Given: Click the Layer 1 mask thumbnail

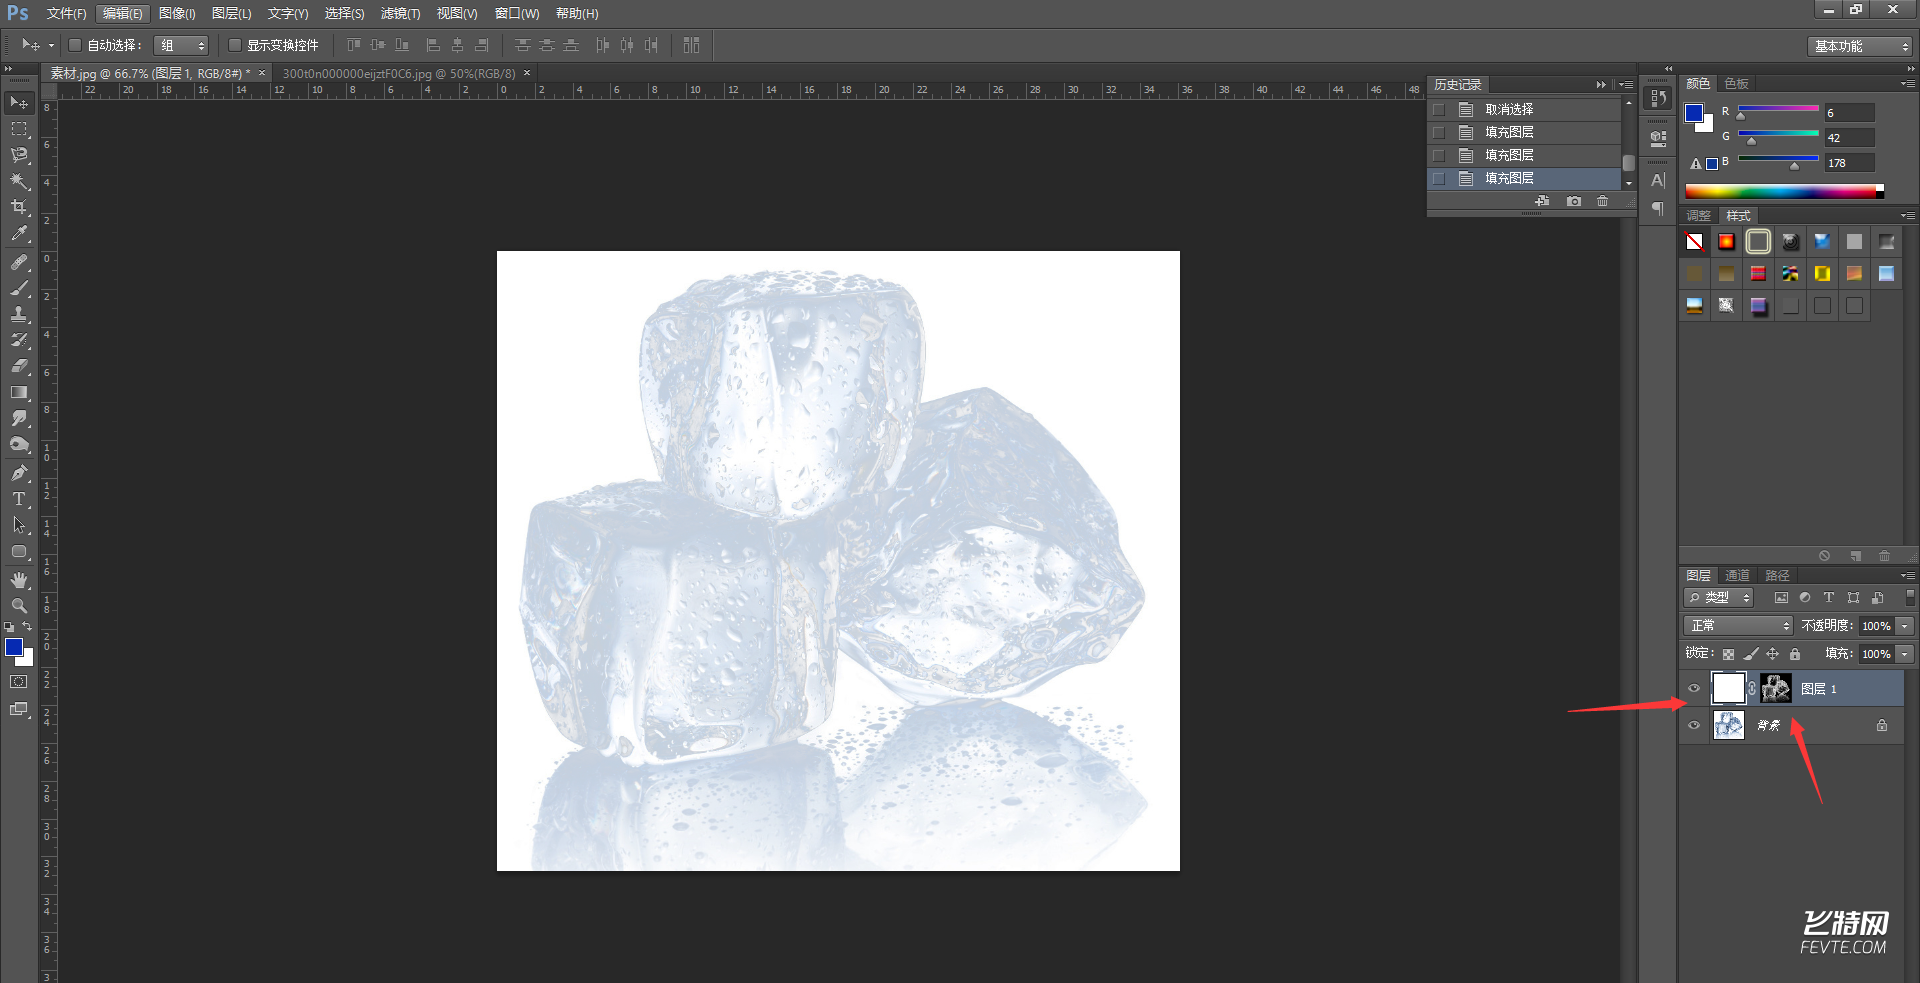Looking at the screenshot, I should 1776,688.
